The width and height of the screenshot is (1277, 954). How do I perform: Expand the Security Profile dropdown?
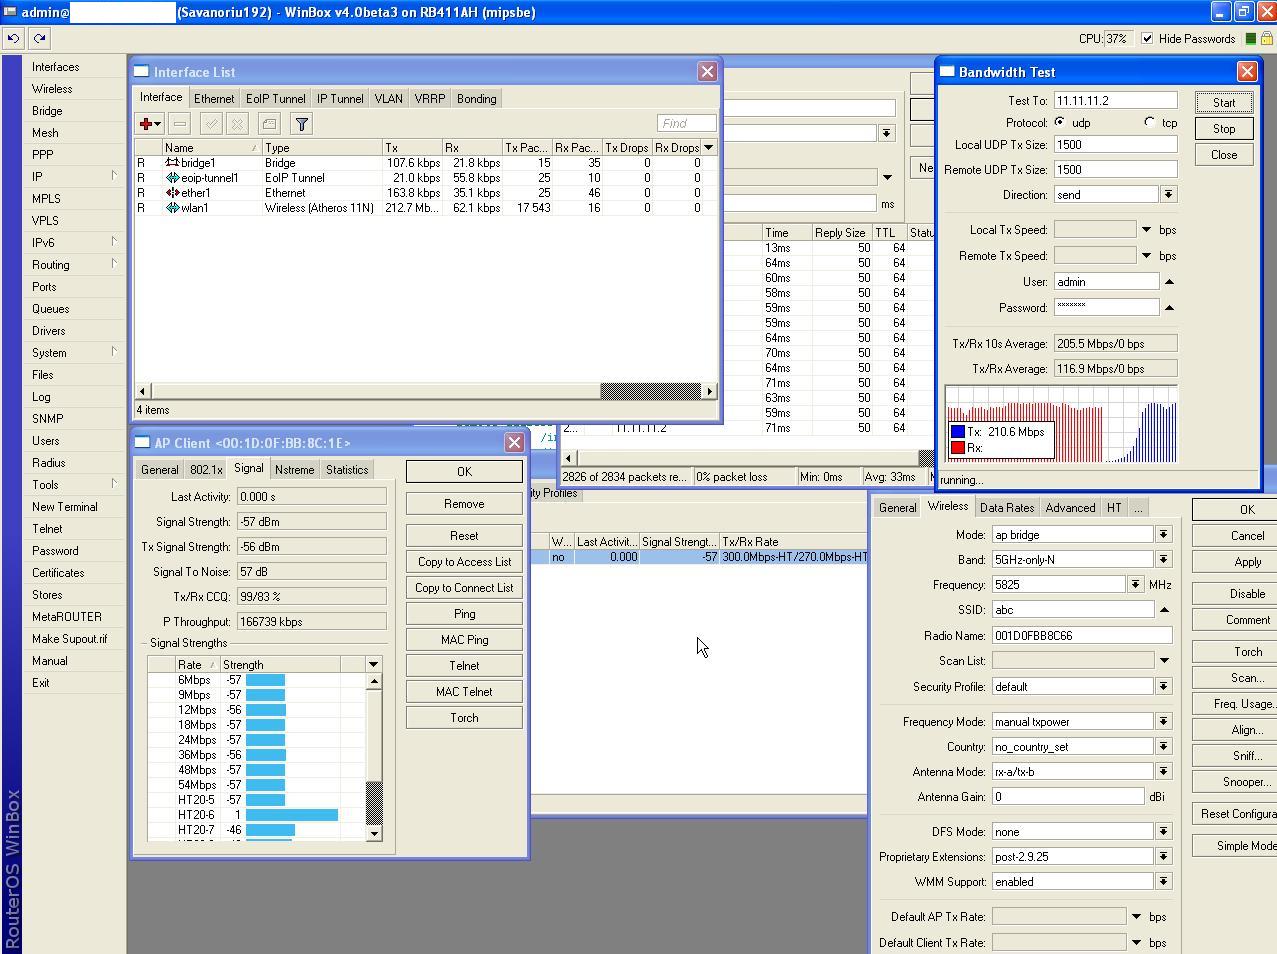click(1162, 687)
